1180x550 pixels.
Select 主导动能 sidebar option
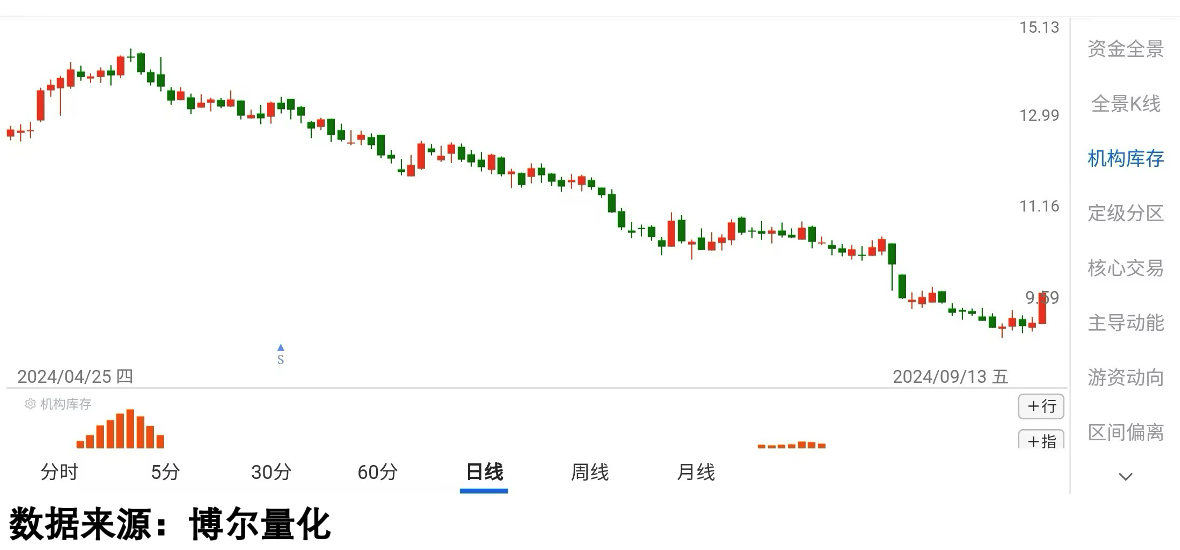coord(1126,323)
